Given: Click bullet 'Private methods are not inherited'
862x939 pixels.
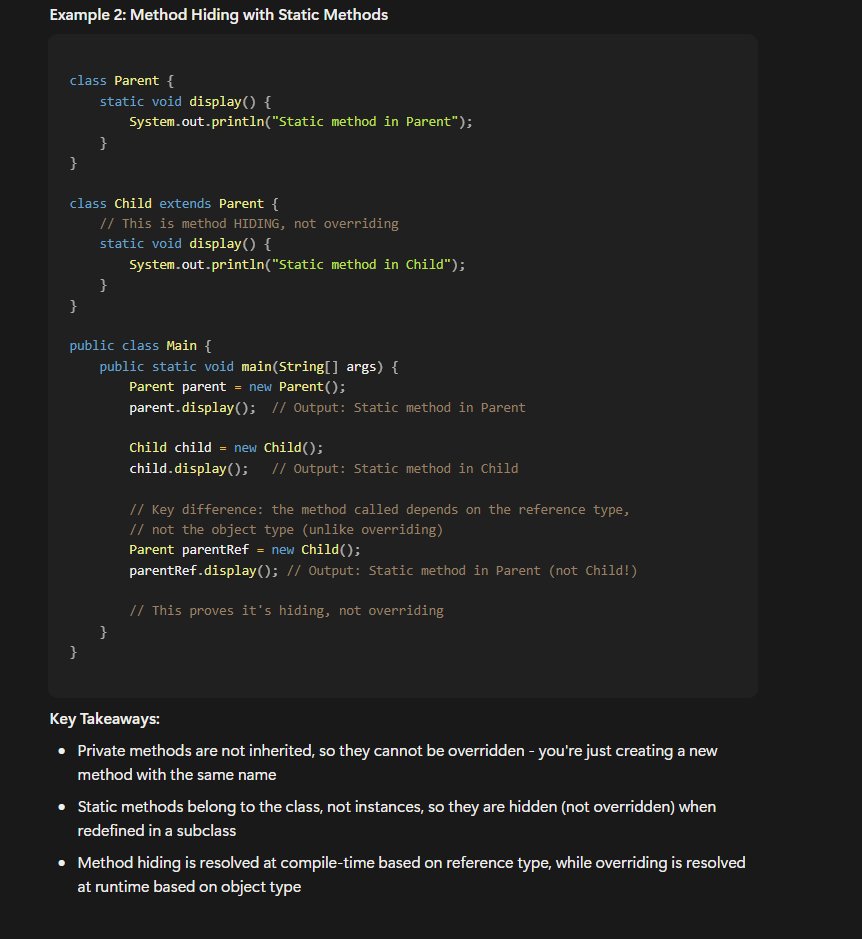Looking at the screenshot, I should coord(397,763).
